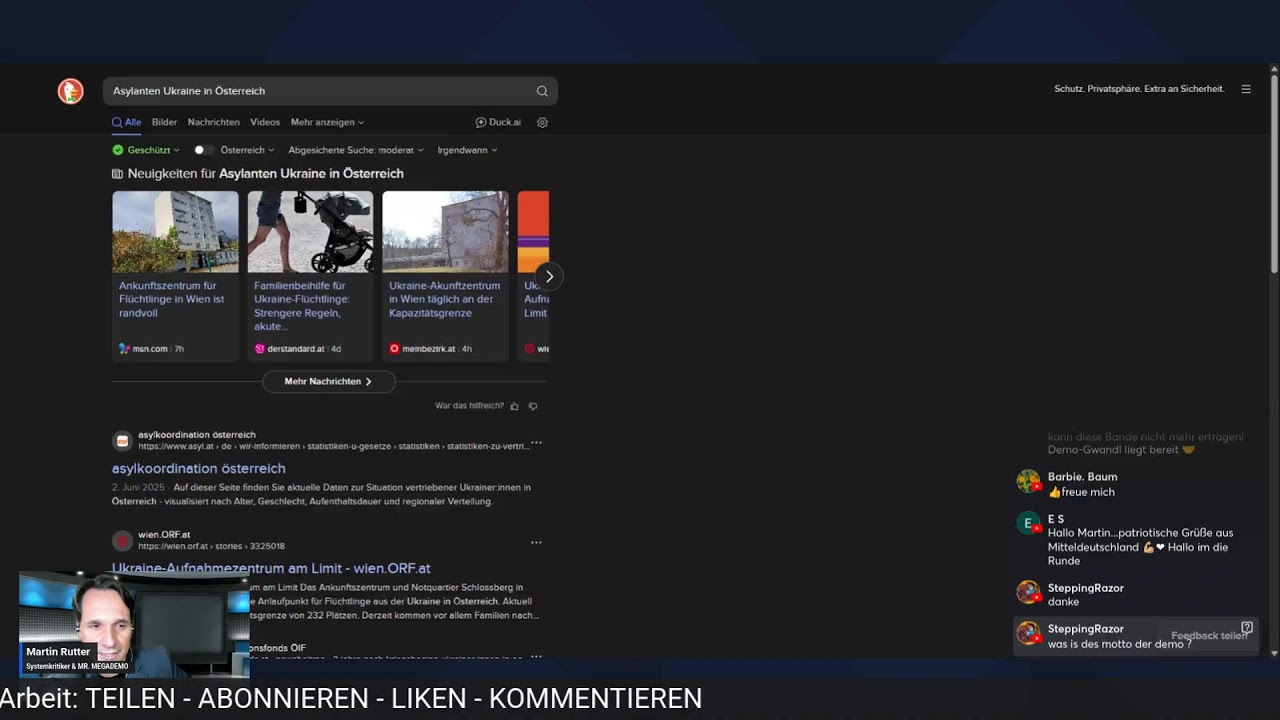The height and width of the screenshot is (720, 1280).
Task: Open Ukraine-Aufnahmezentrum am Limit result link
Action: click(271, 568)
